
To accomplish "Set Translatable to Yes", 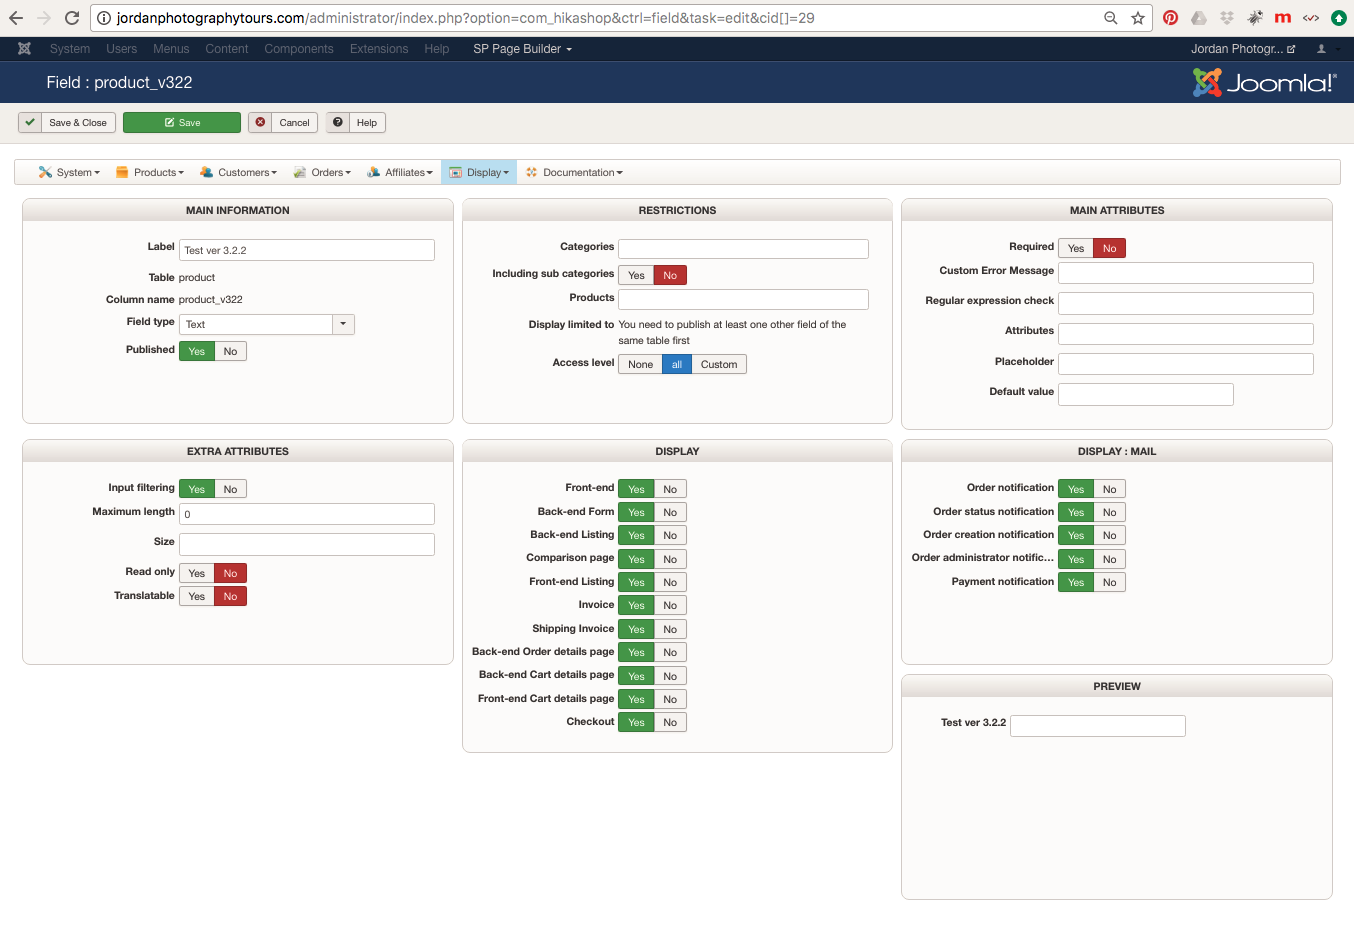I will pyautogui.click(x=197, y=596).
